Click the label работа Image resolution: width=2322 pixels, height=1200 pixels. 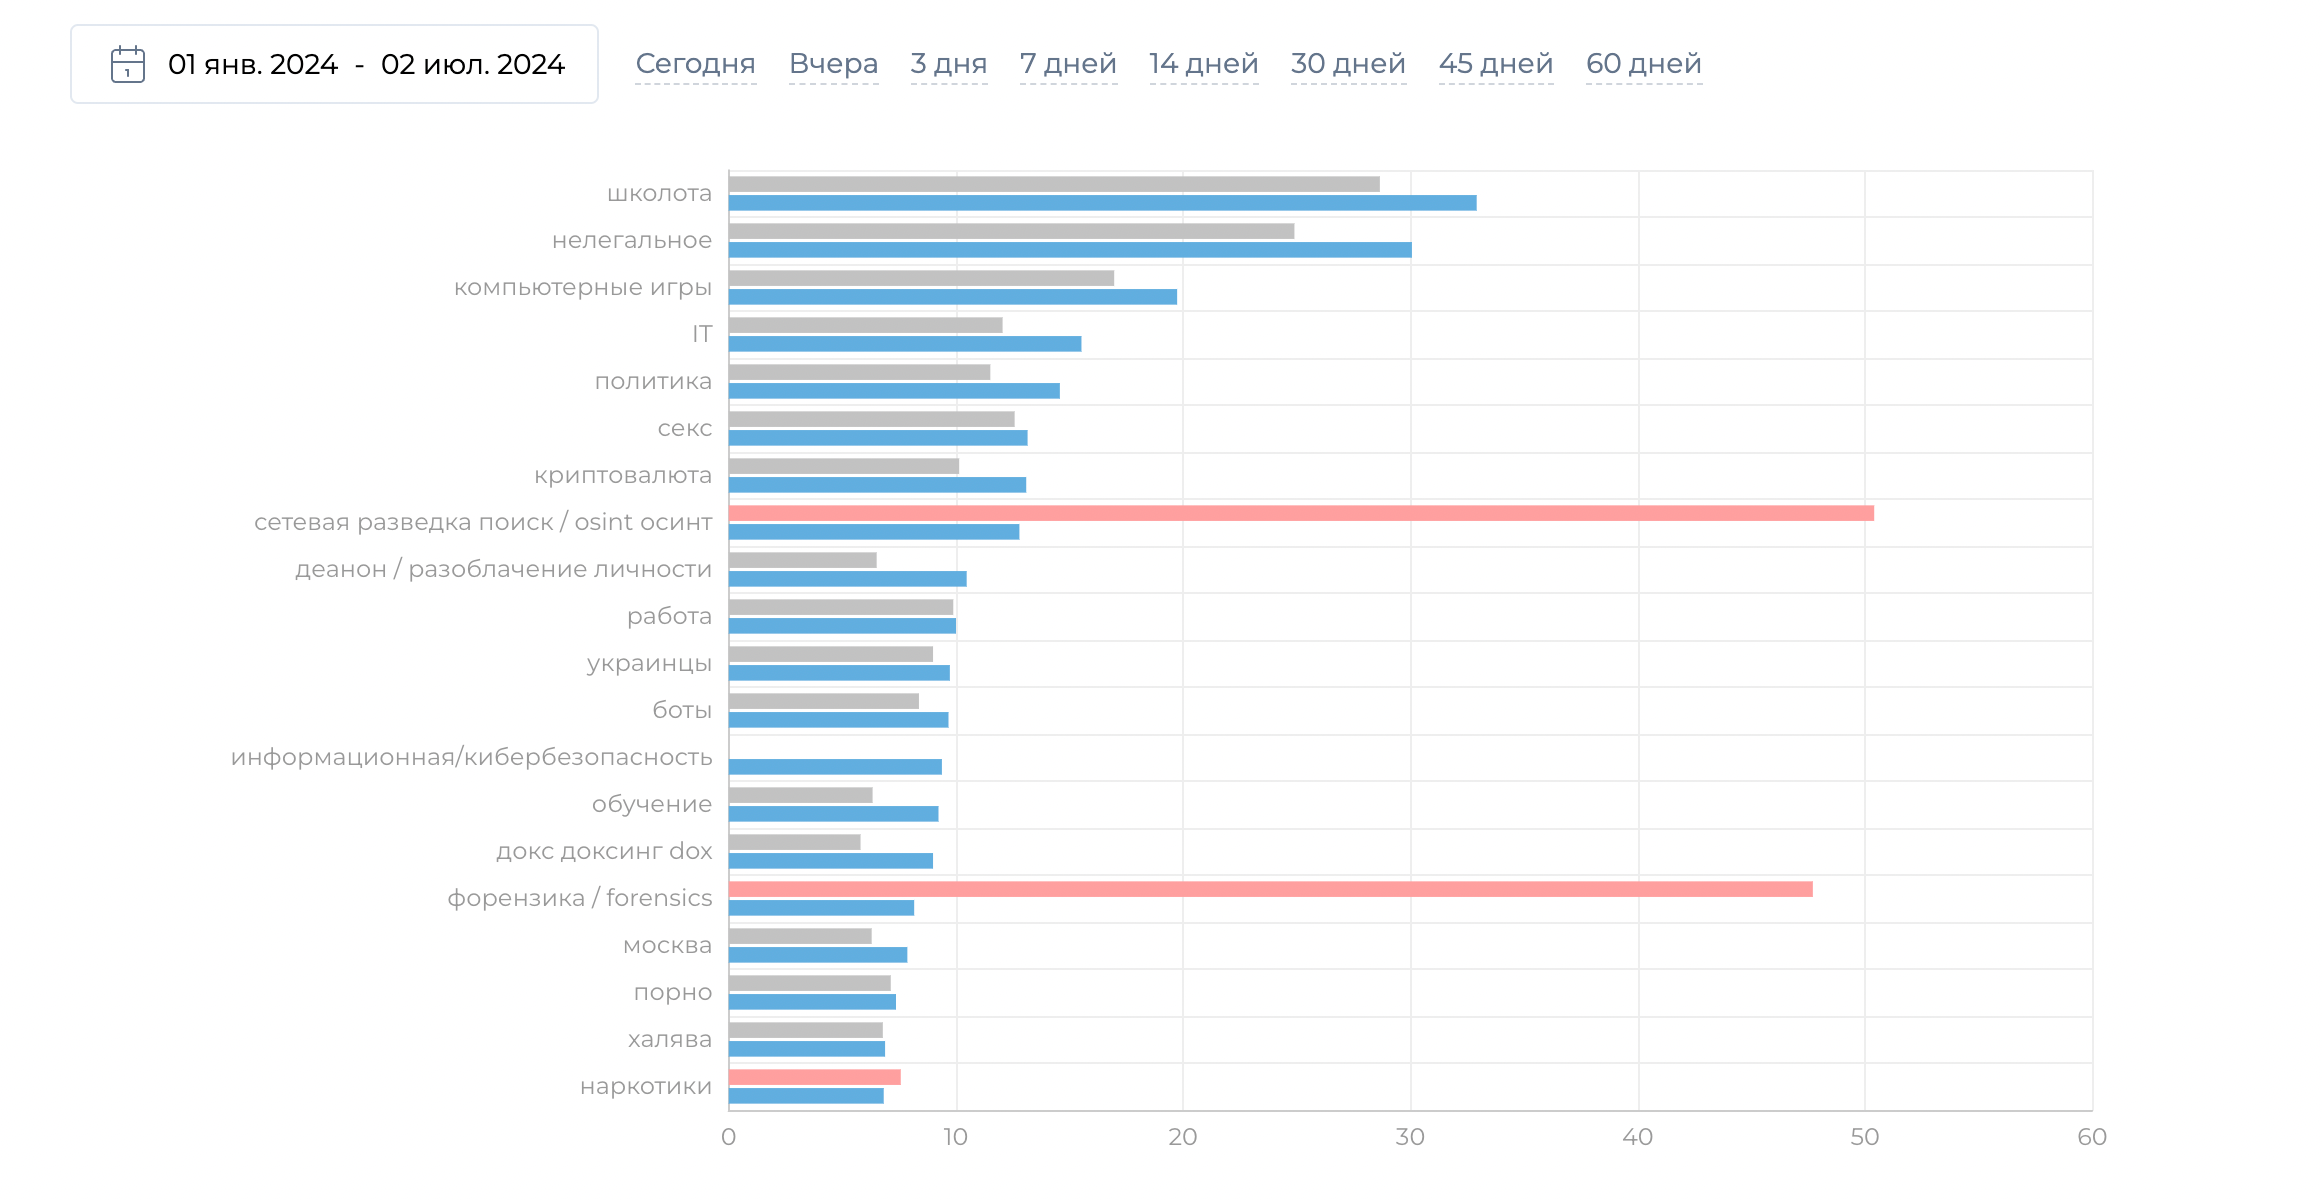[669, 616]
